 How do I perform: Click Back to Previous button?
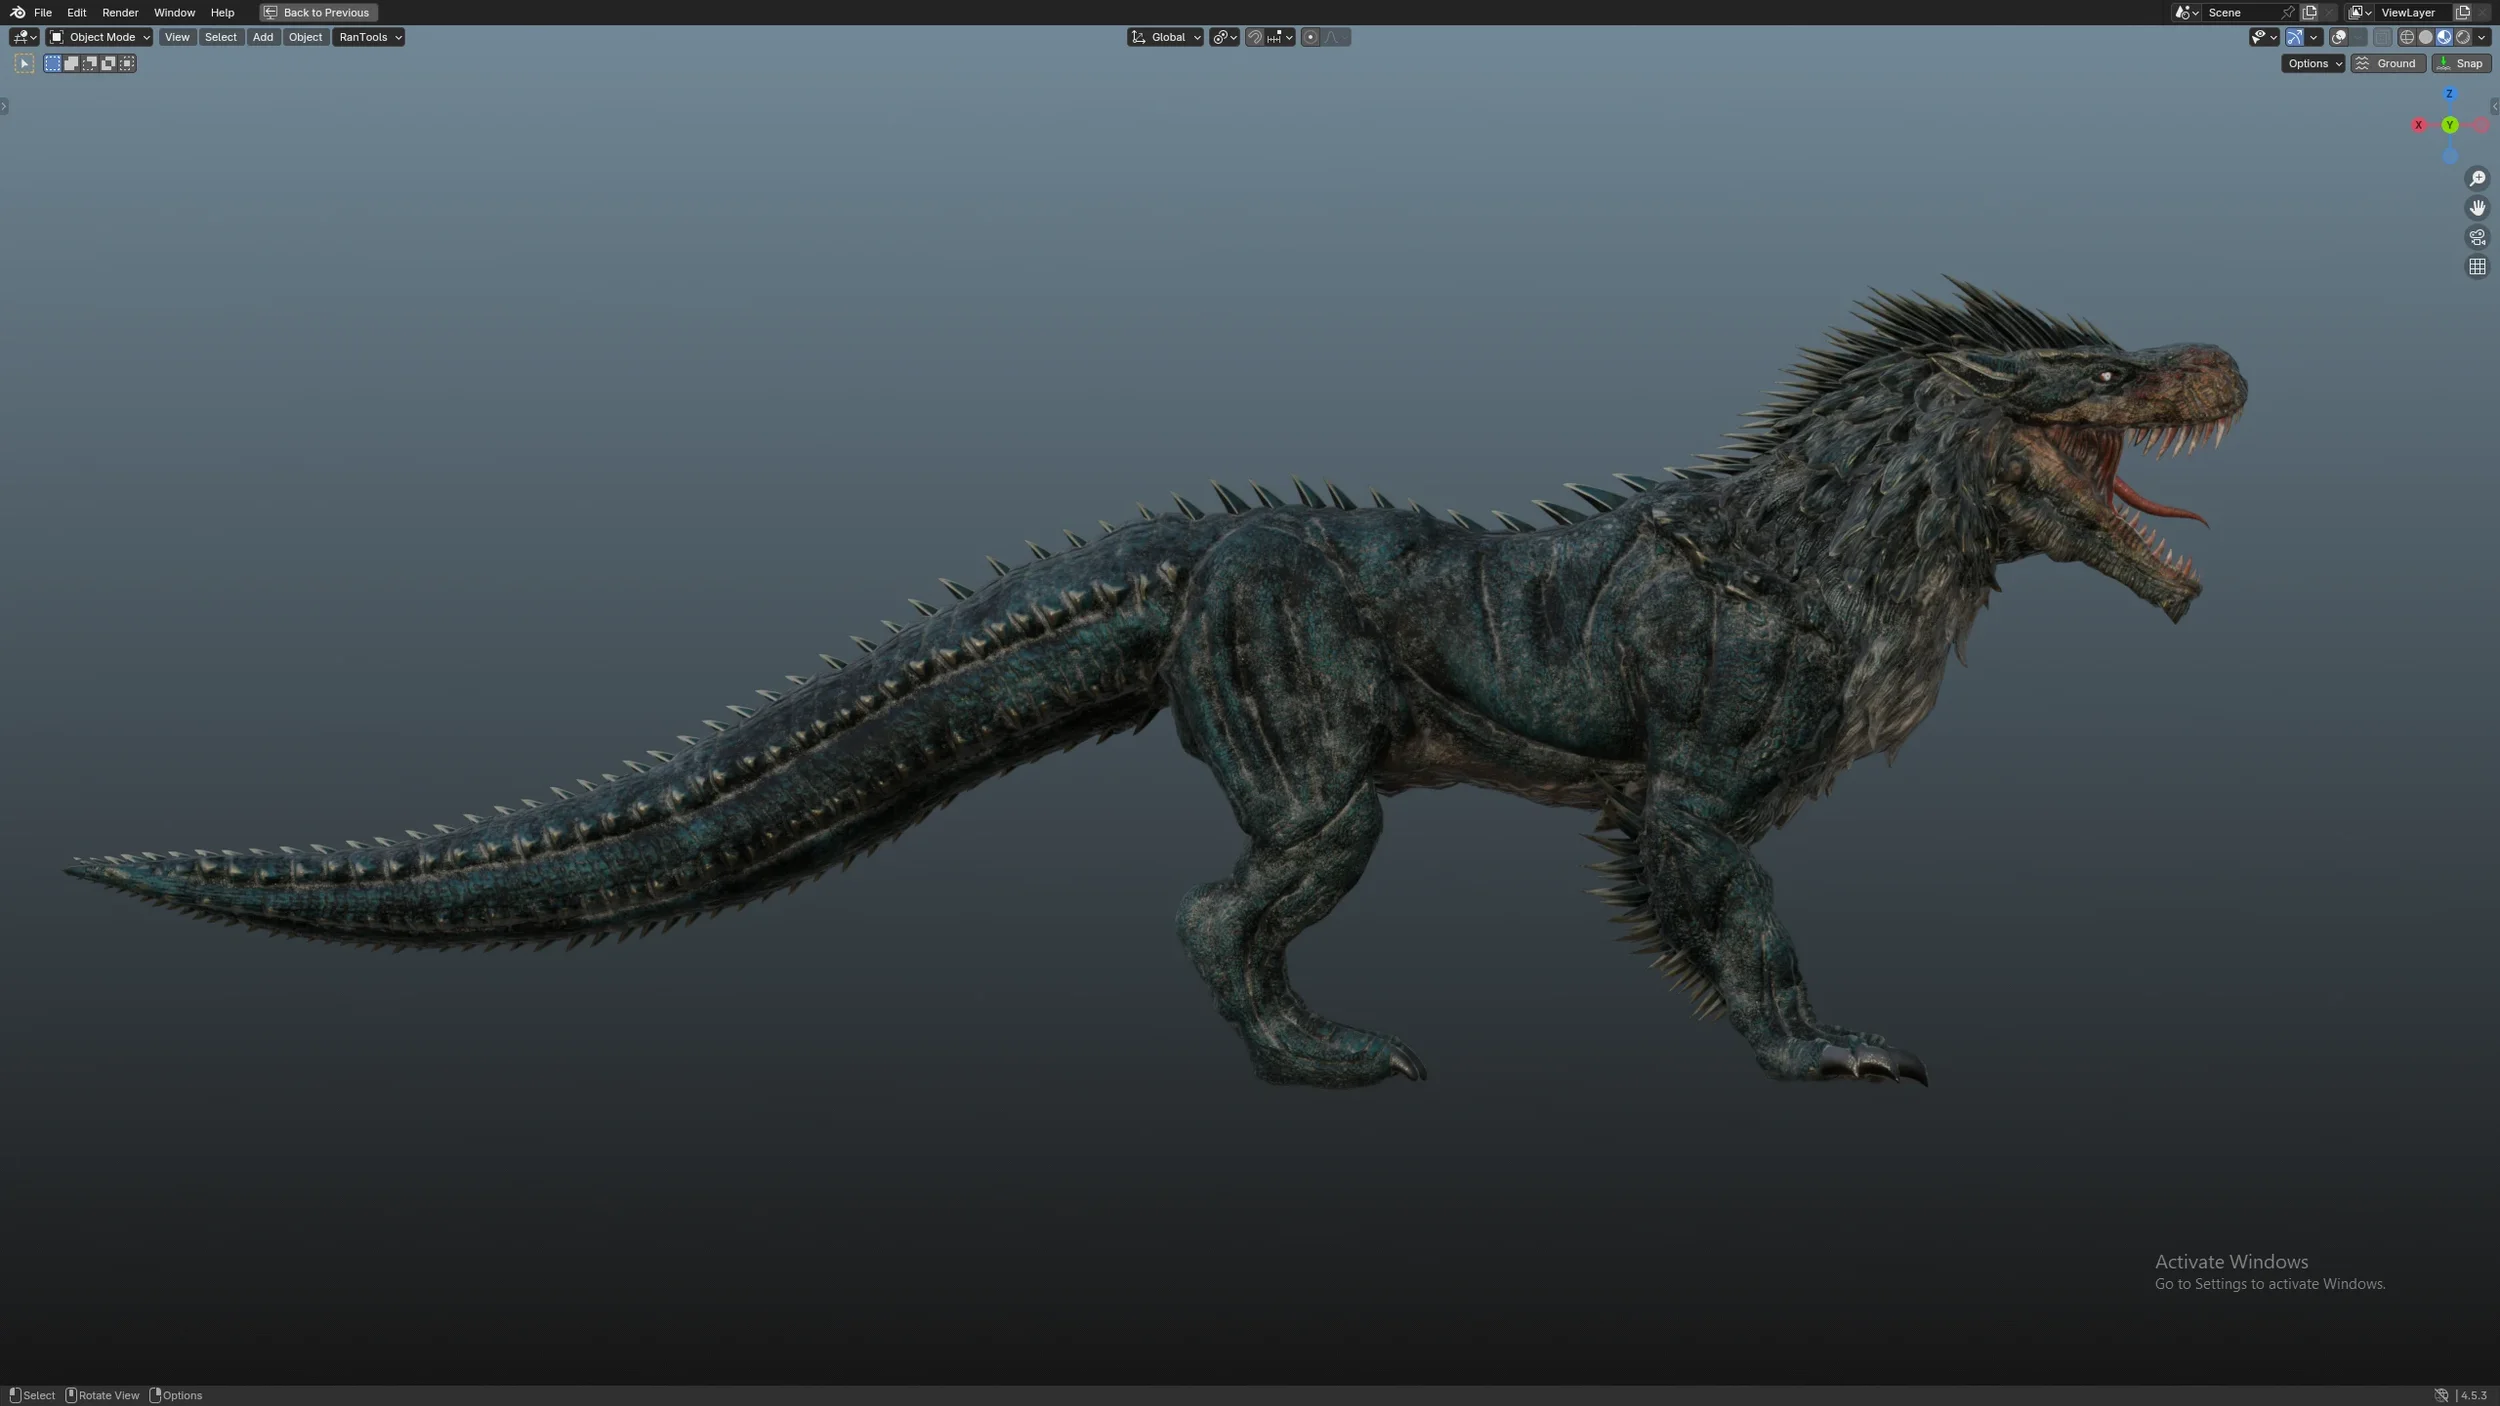coord(318,12)
